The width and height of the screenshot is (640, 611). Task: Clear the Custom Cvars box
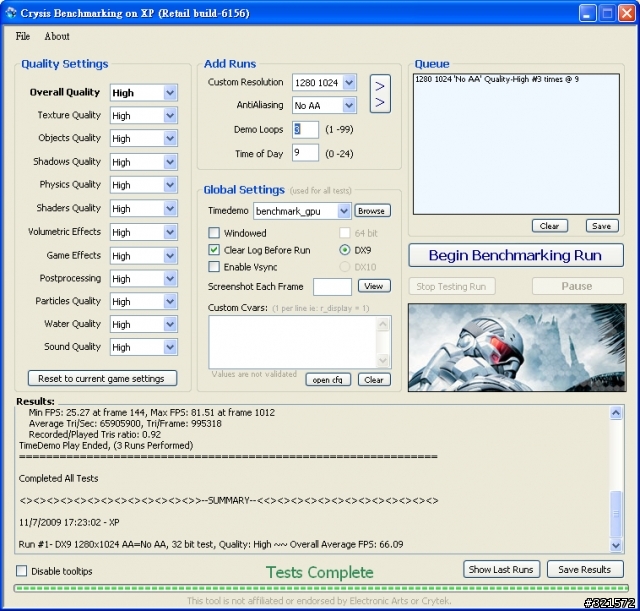tap(374, 380)
